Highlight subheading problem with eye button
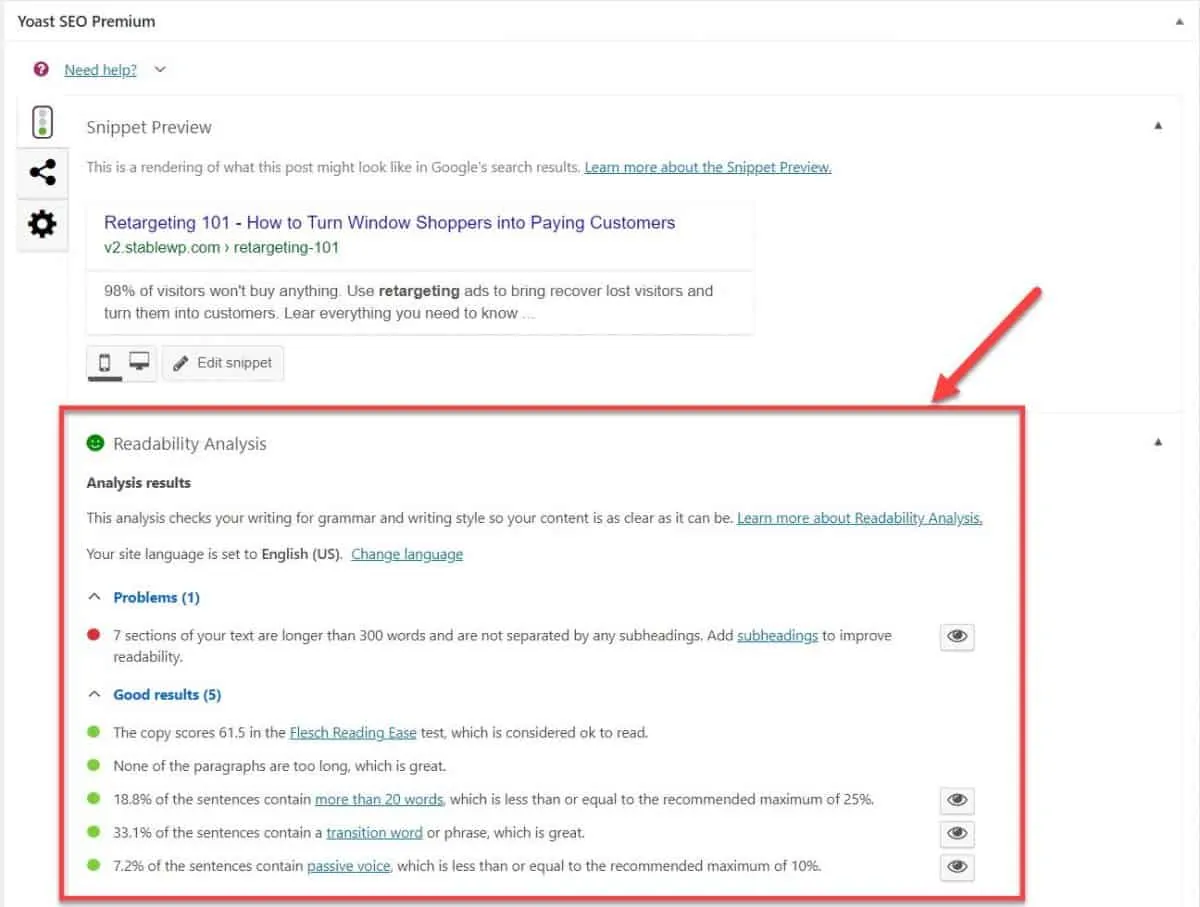 click(x=957, y=637)
